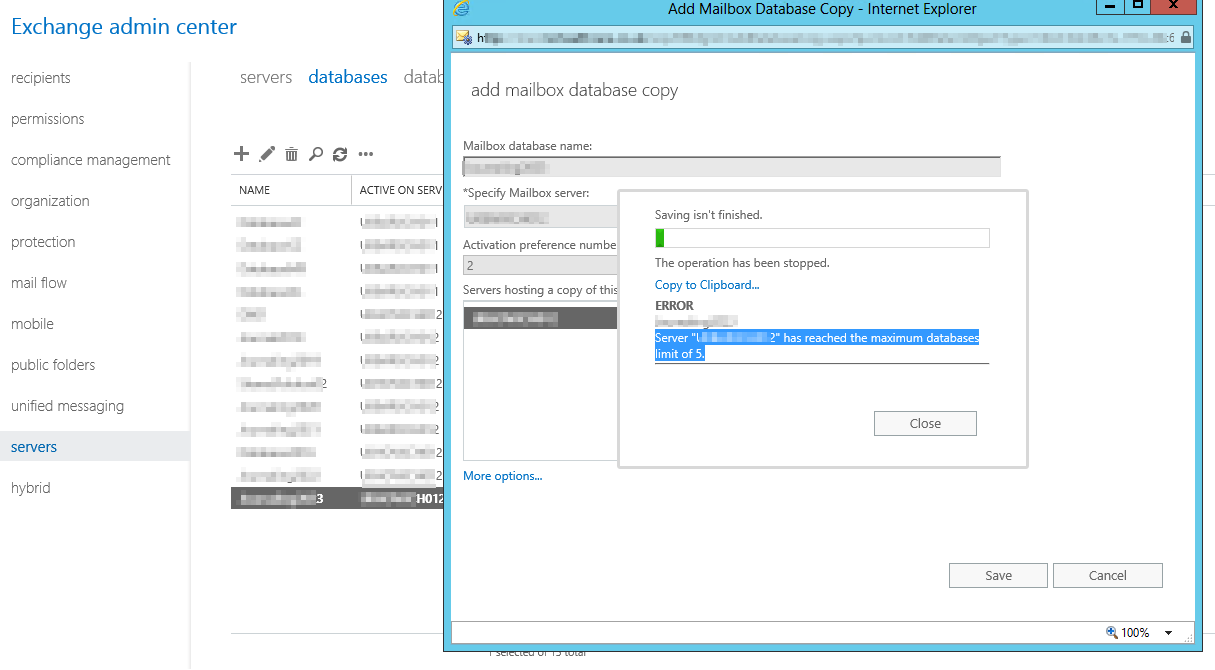Select the highlighted database row at the bottom
Viewport: 1215px width, 670px height.
pos(337,498)
